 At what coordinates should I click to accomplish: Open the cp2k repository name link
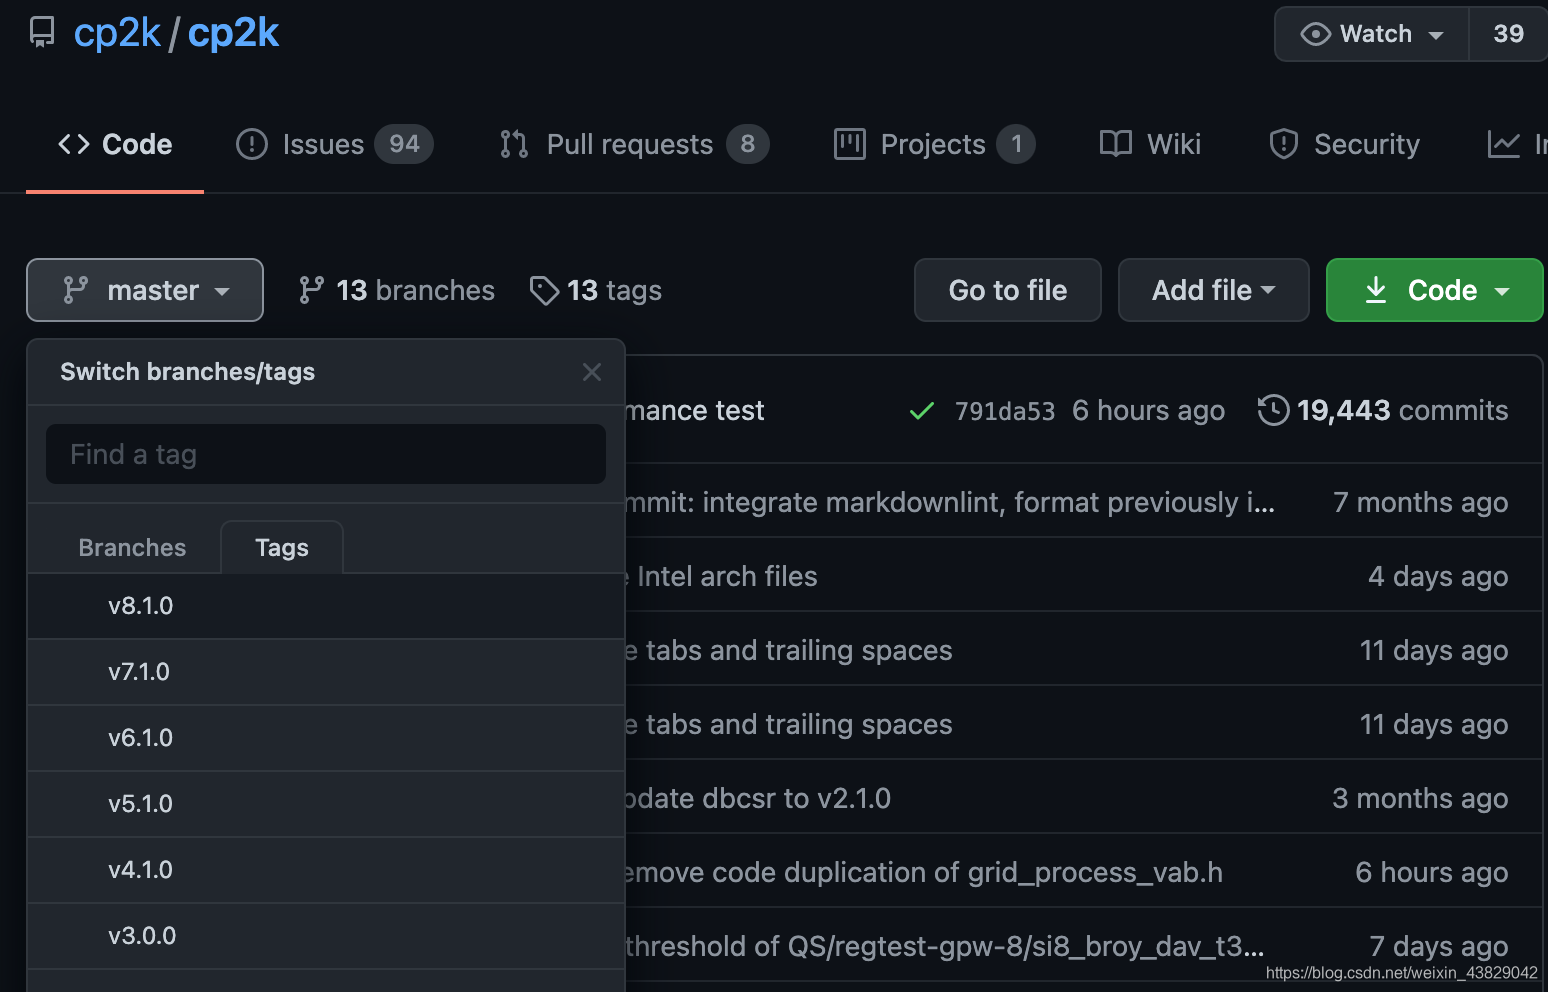click(233, 33)
